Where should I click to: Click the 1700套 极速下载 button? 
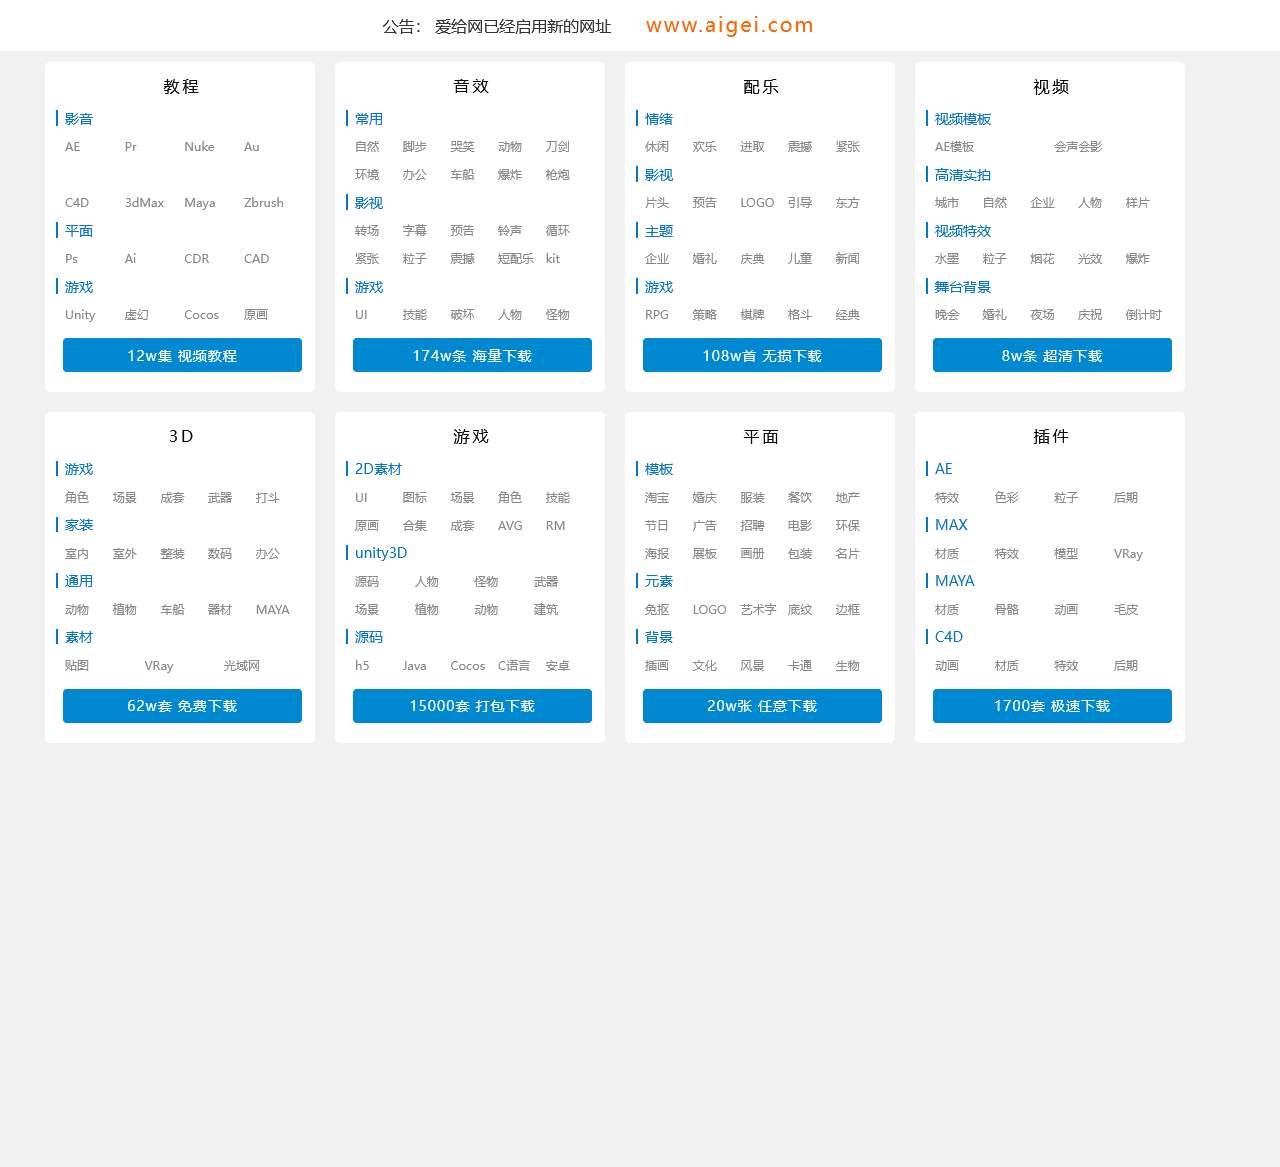pos(1052,705)
